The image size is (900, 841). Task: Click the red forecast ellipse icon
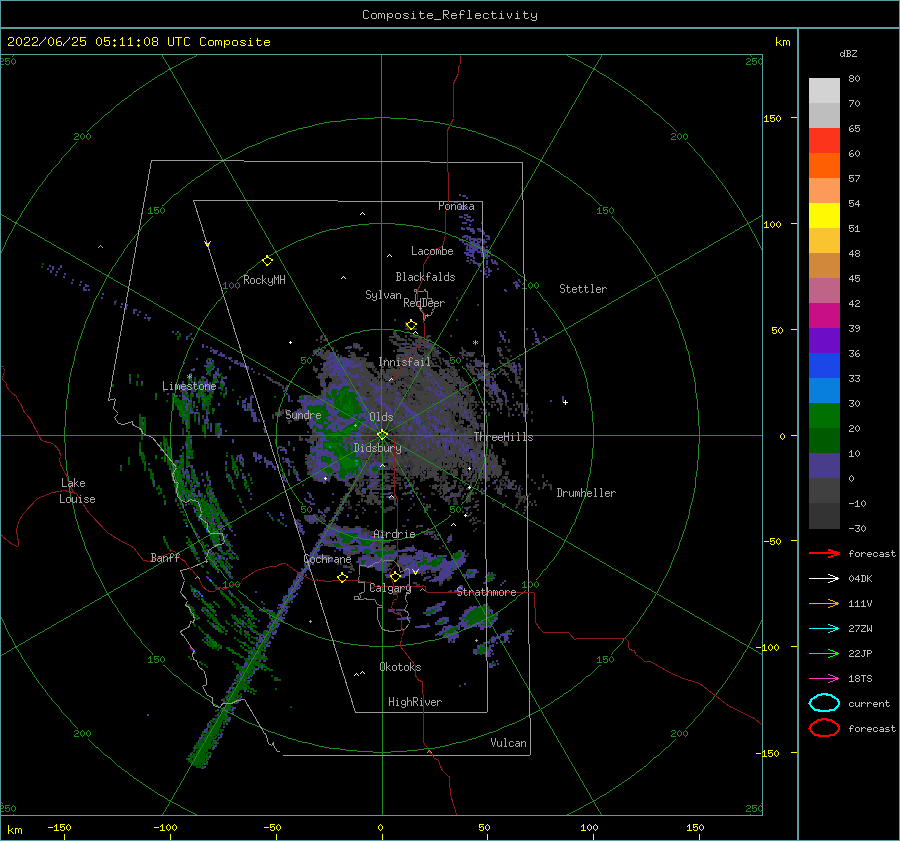824,728
